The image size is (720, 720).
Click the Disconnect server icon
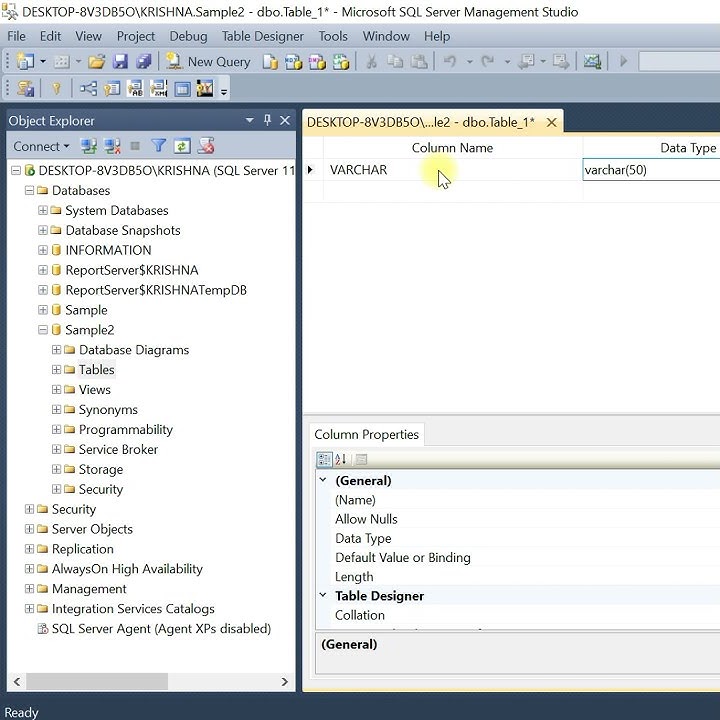[x=112, y=146]
